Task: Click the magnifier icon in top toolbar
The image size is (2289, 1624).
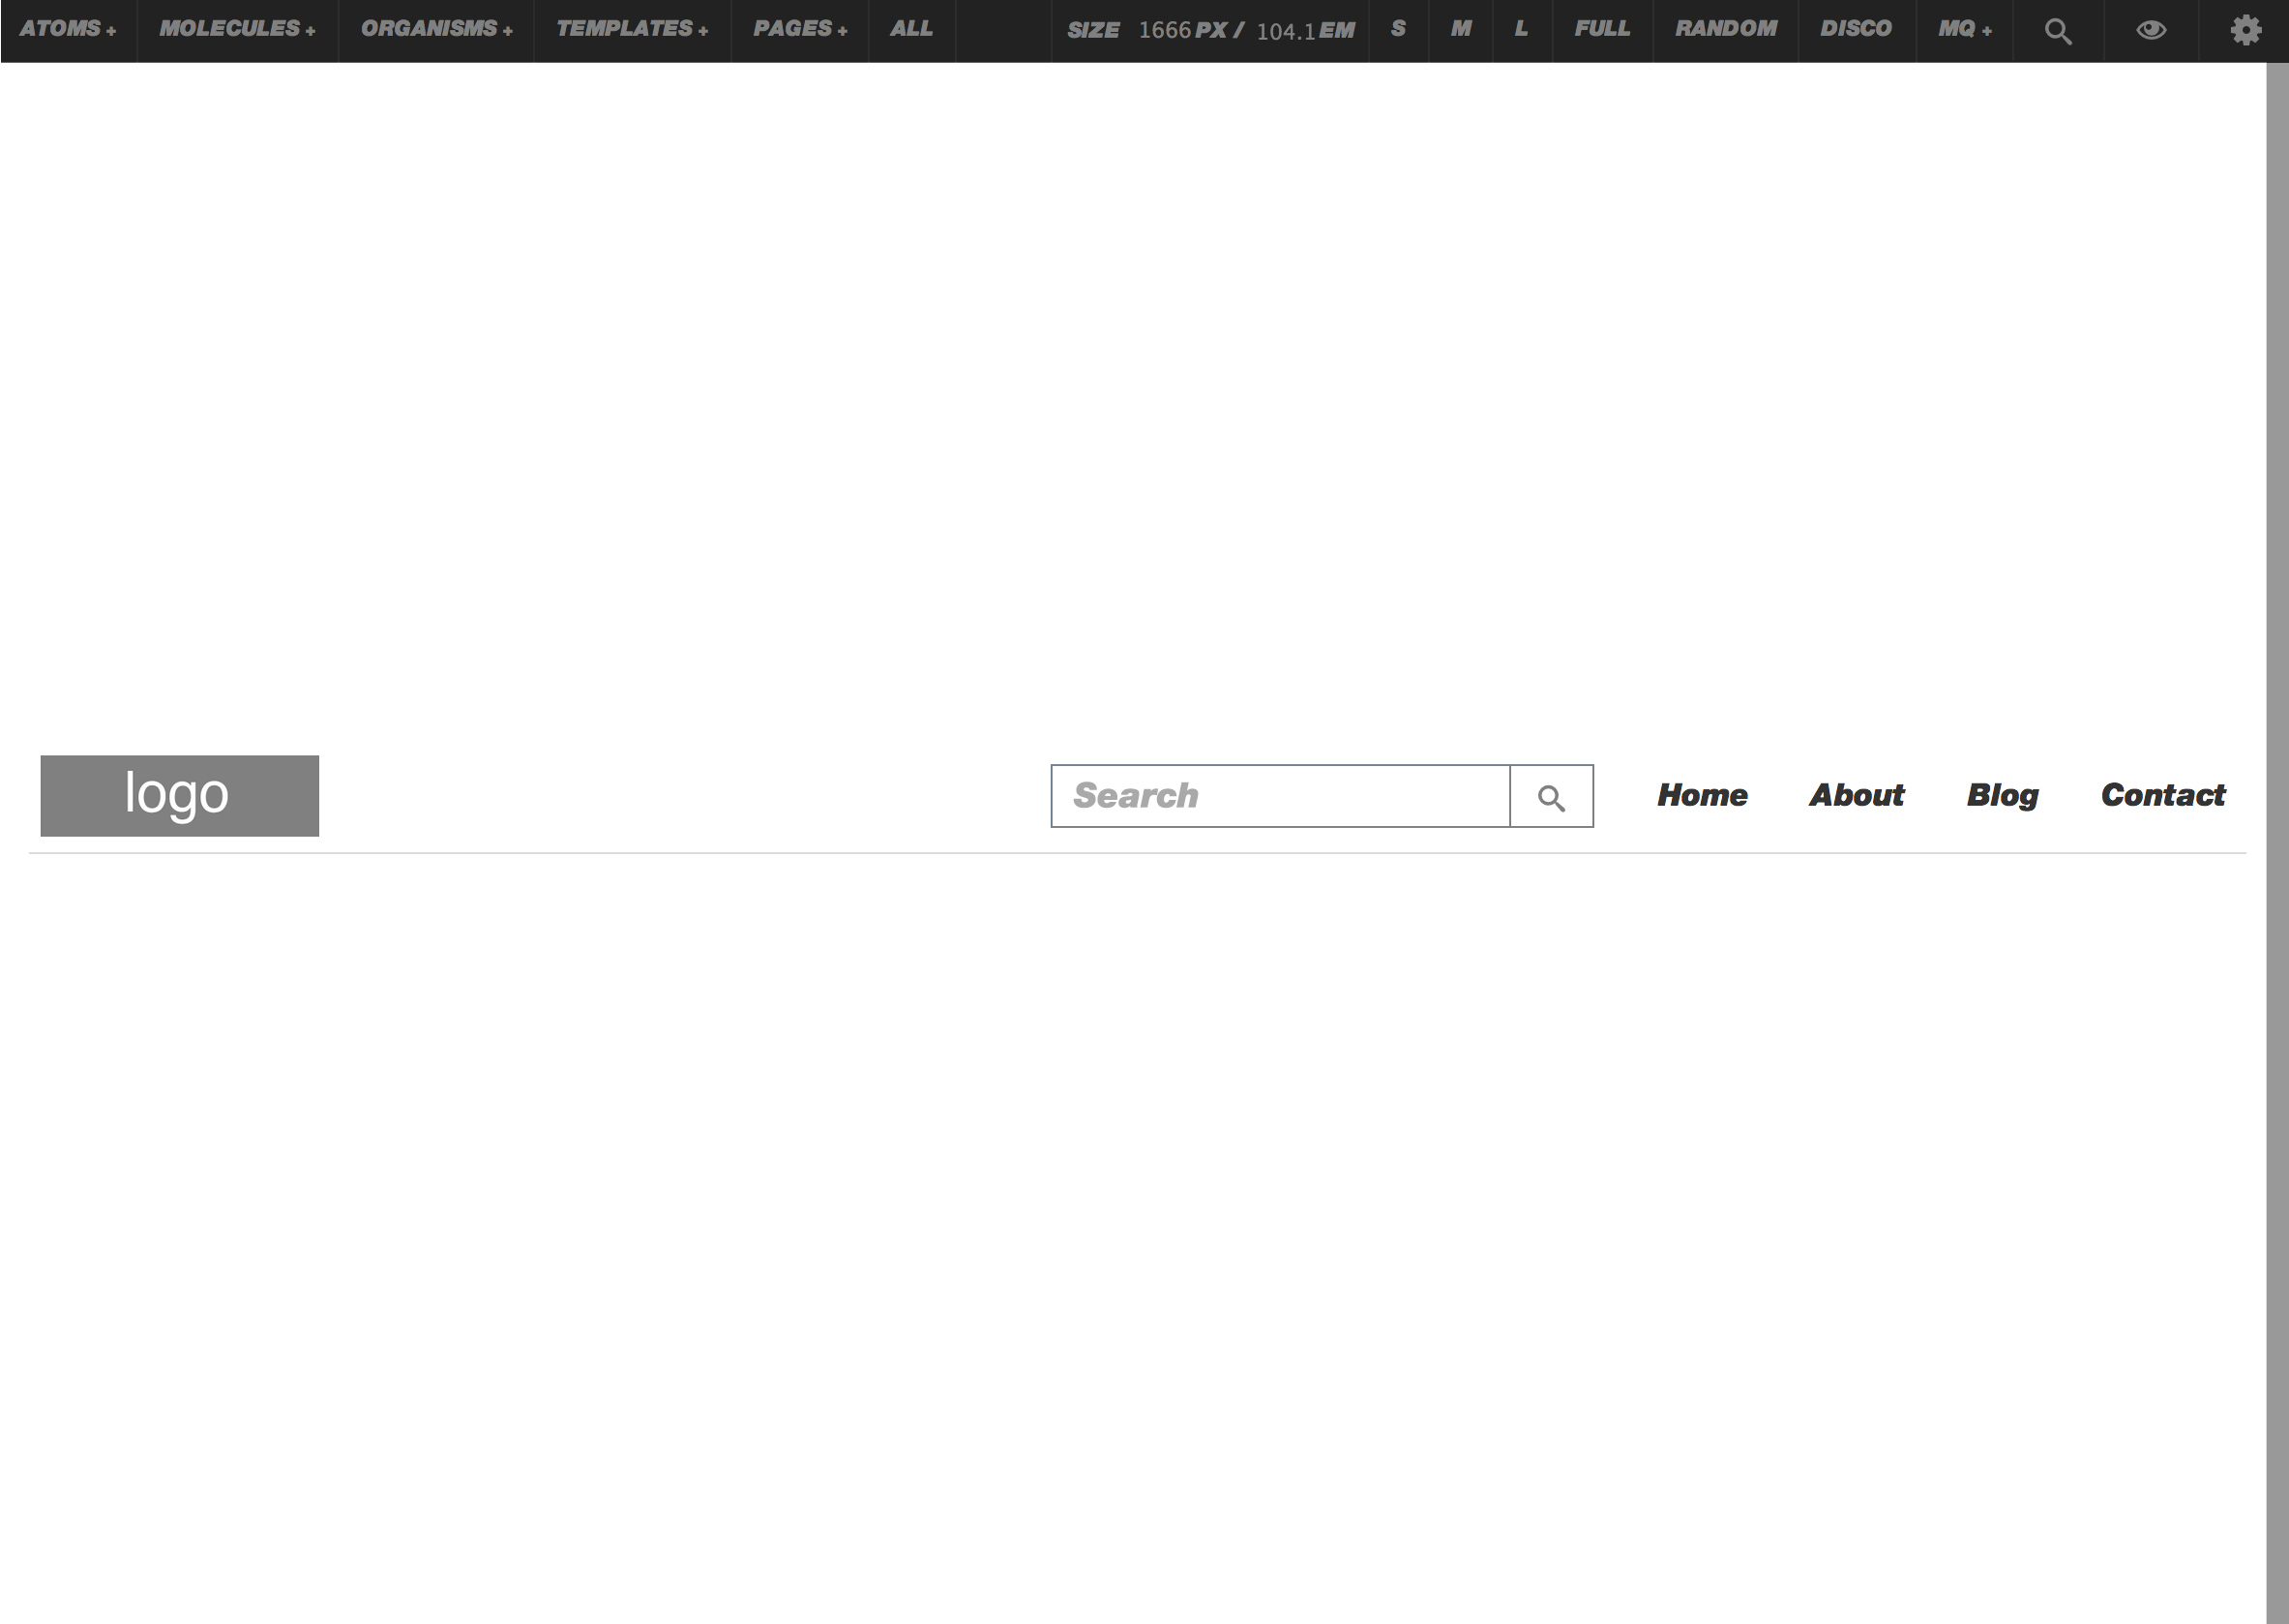Action: pos(2057,31)
